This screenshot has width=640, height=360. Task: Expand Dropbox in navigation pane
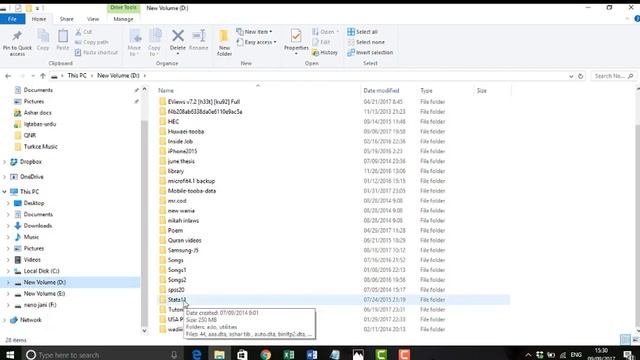4,162
